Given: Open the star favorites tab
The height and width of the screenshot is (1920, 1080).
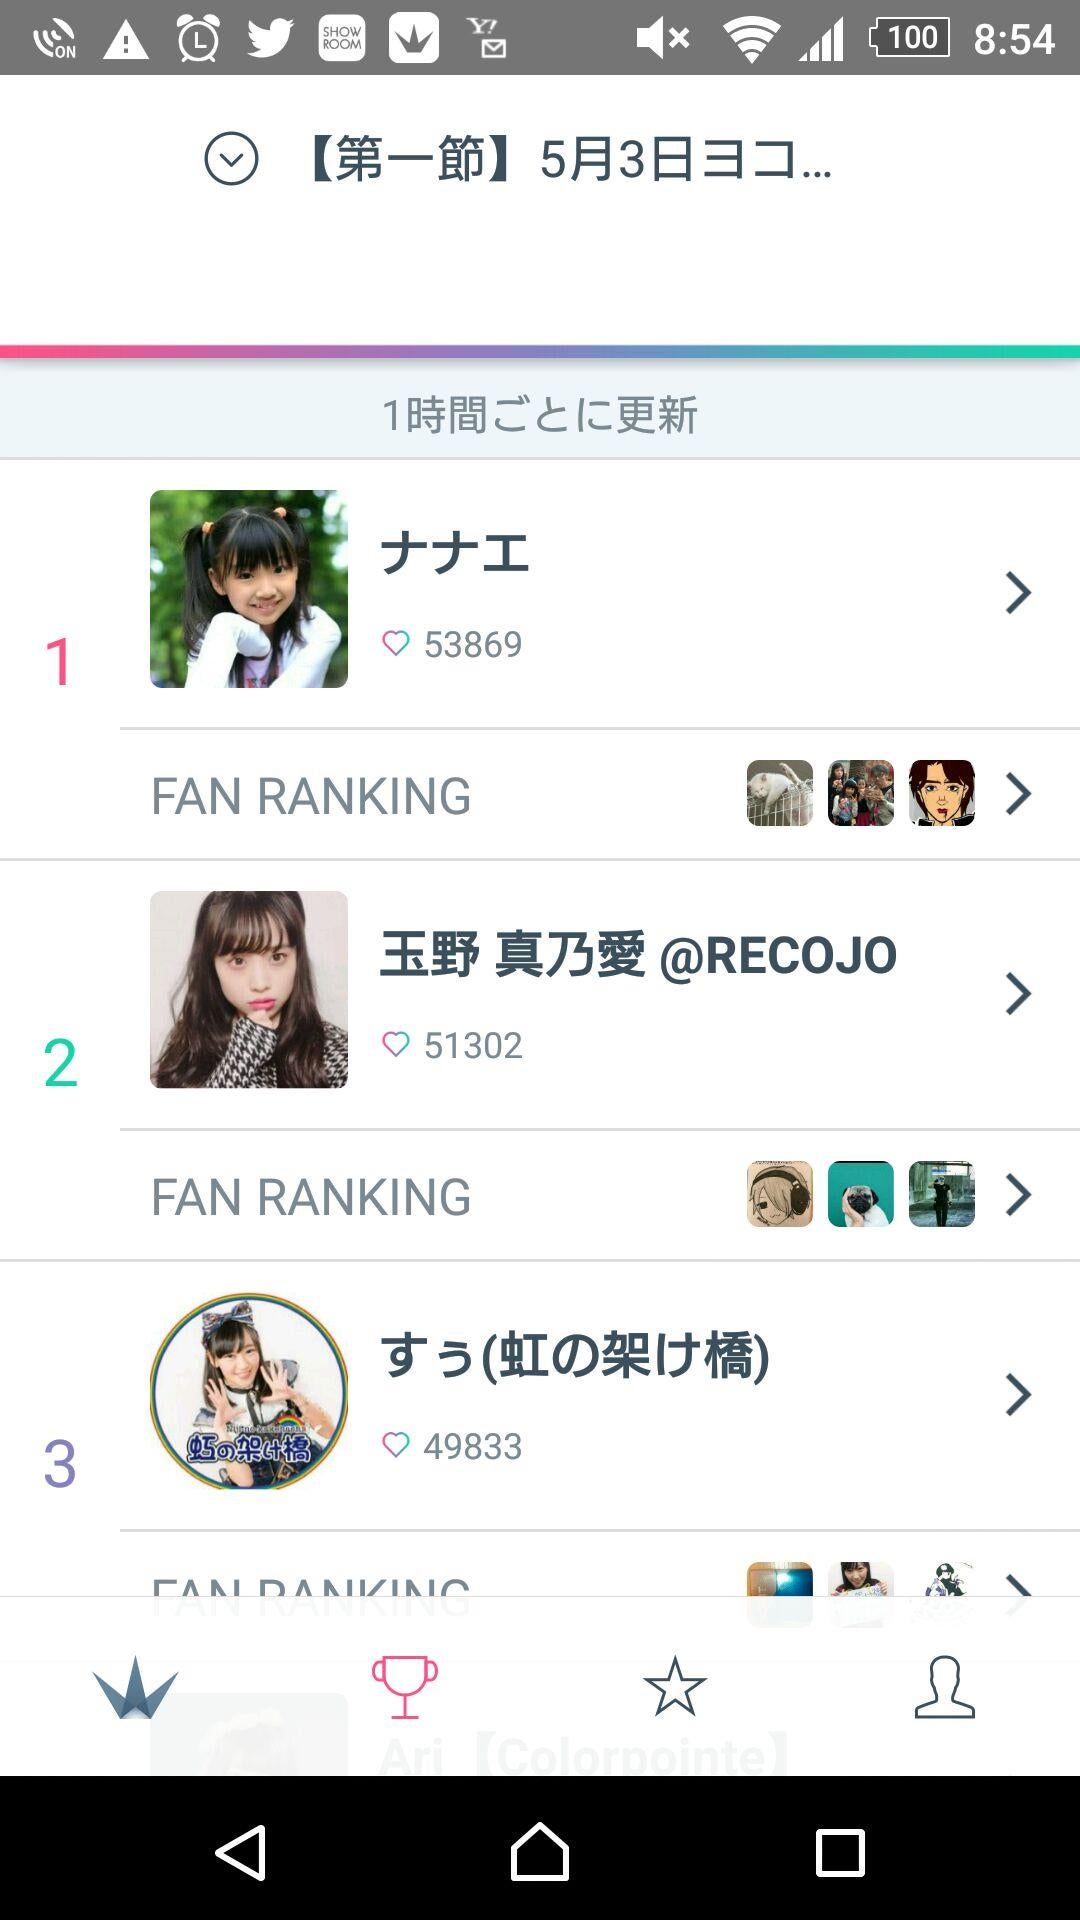Looking at the screenshot, I should [x=674, y=1688].
